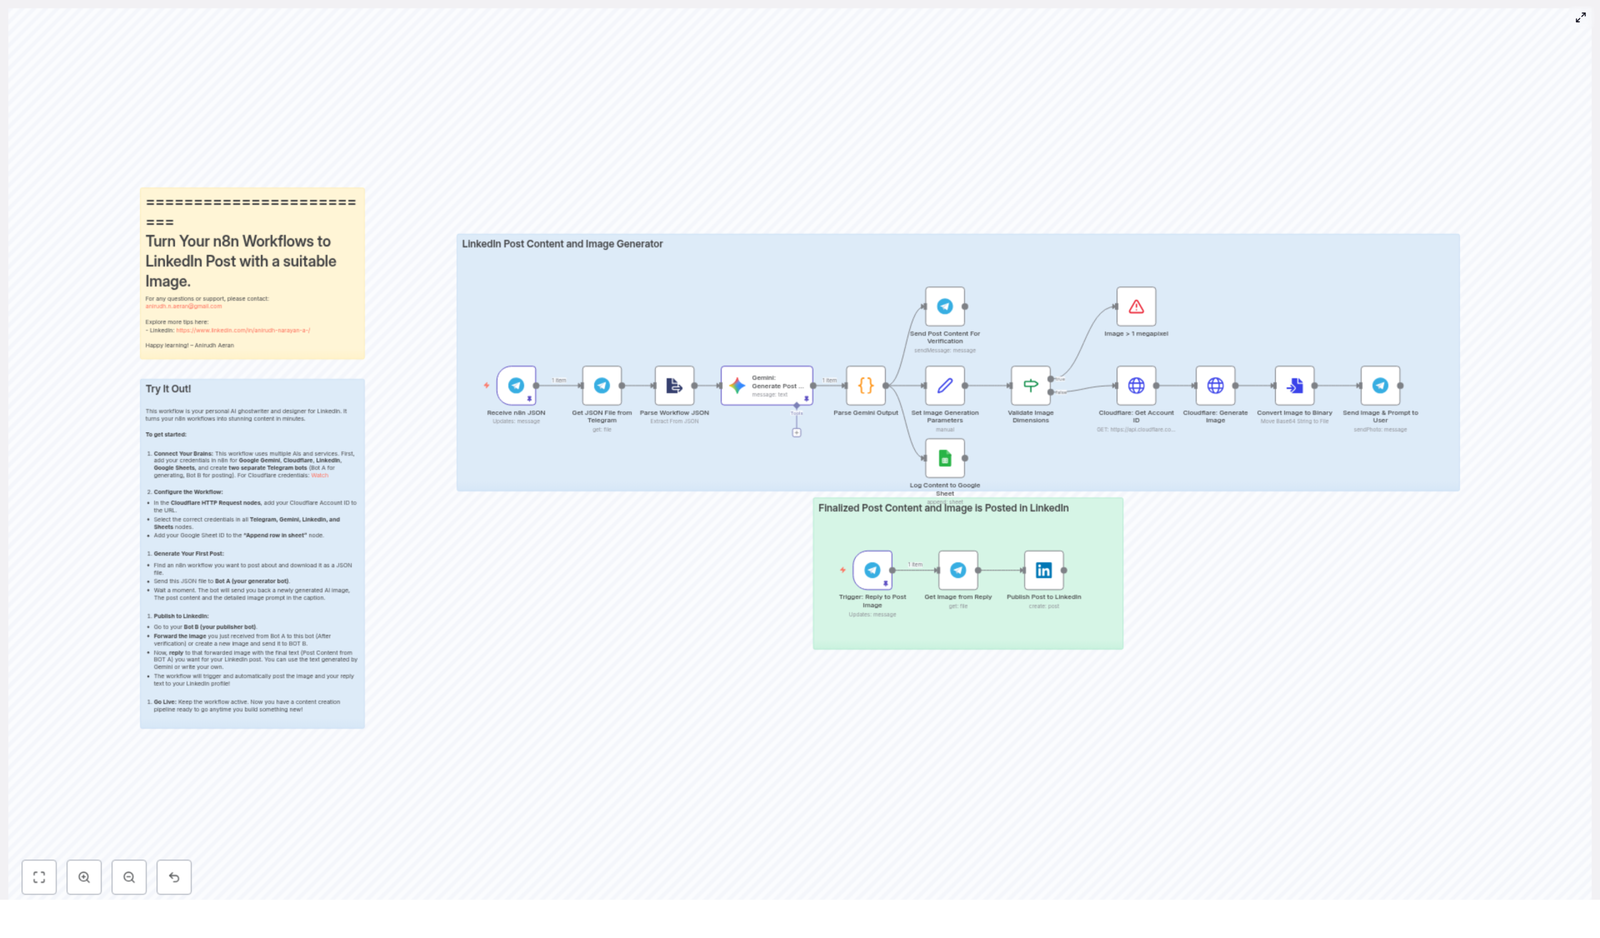Click the Cloudflare: Generate Image node
The image size is (1600, 938).
1215,385
